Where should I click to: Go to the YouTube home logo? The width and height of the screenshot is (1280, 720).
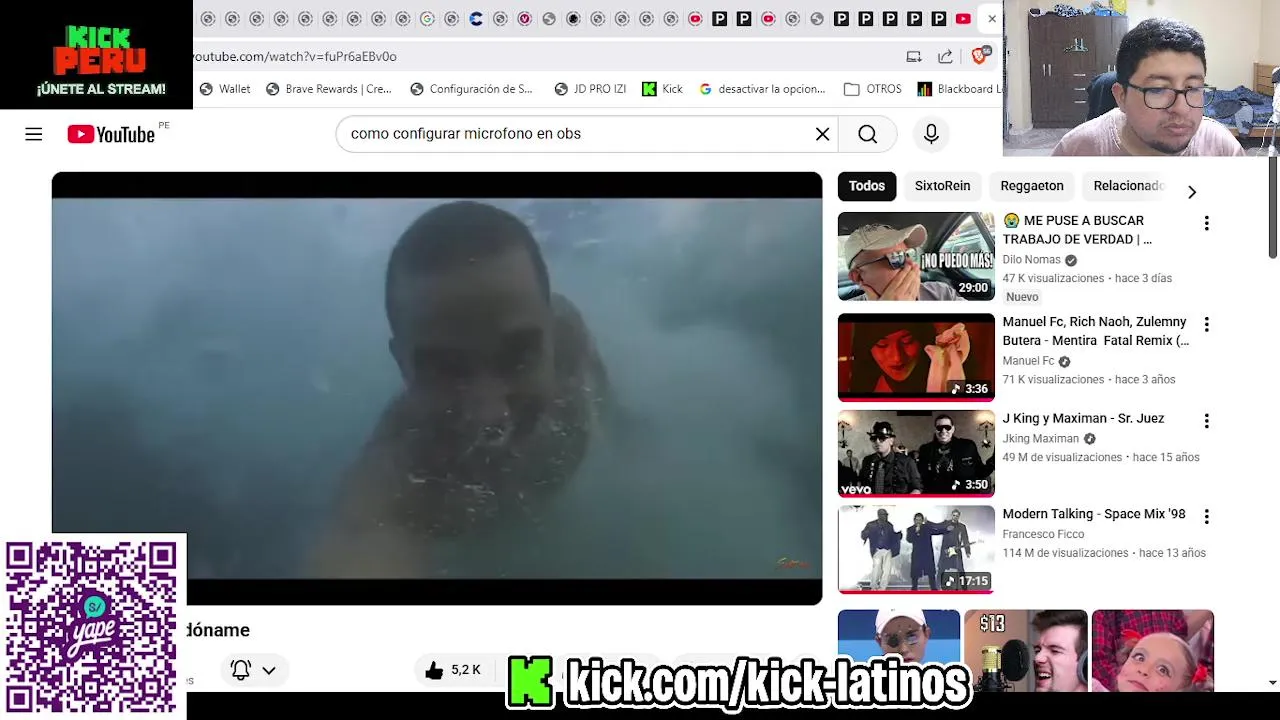tap(111, 134)
